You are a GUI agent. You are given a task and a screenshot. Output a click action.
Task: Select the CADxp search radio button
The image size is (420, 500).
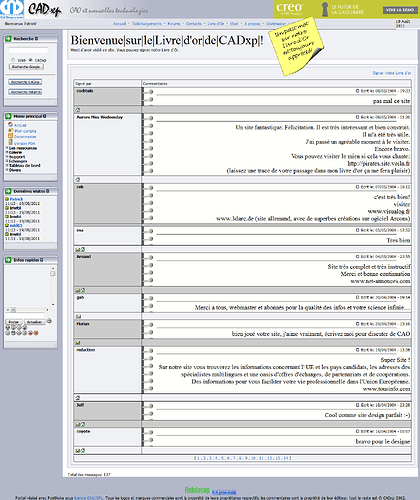click(x=31, y=60)
